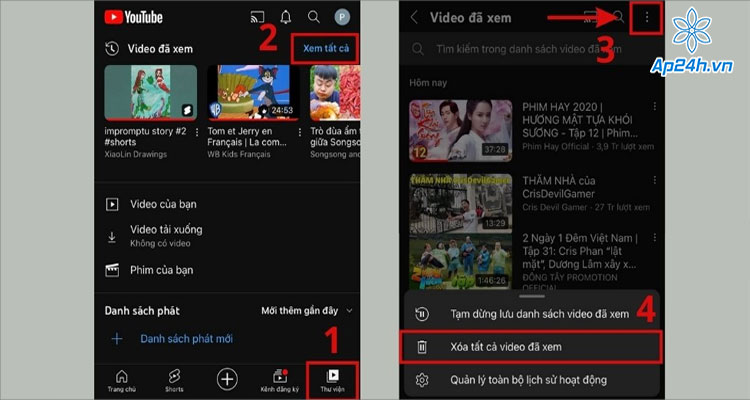Open options for 2 Ngày 1 Đêm video
This screenshot has height=400, width=750.
pyautogui.click(x=654, y=238)
